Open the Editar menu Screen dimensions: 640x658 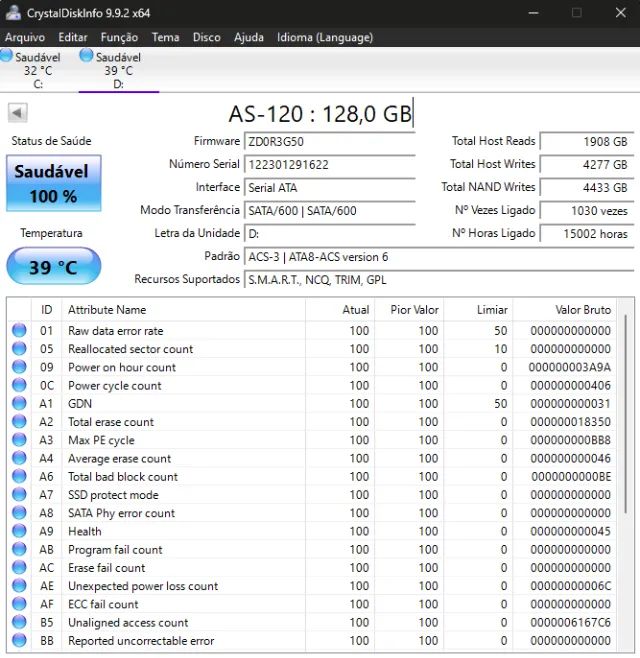[73, 37]
